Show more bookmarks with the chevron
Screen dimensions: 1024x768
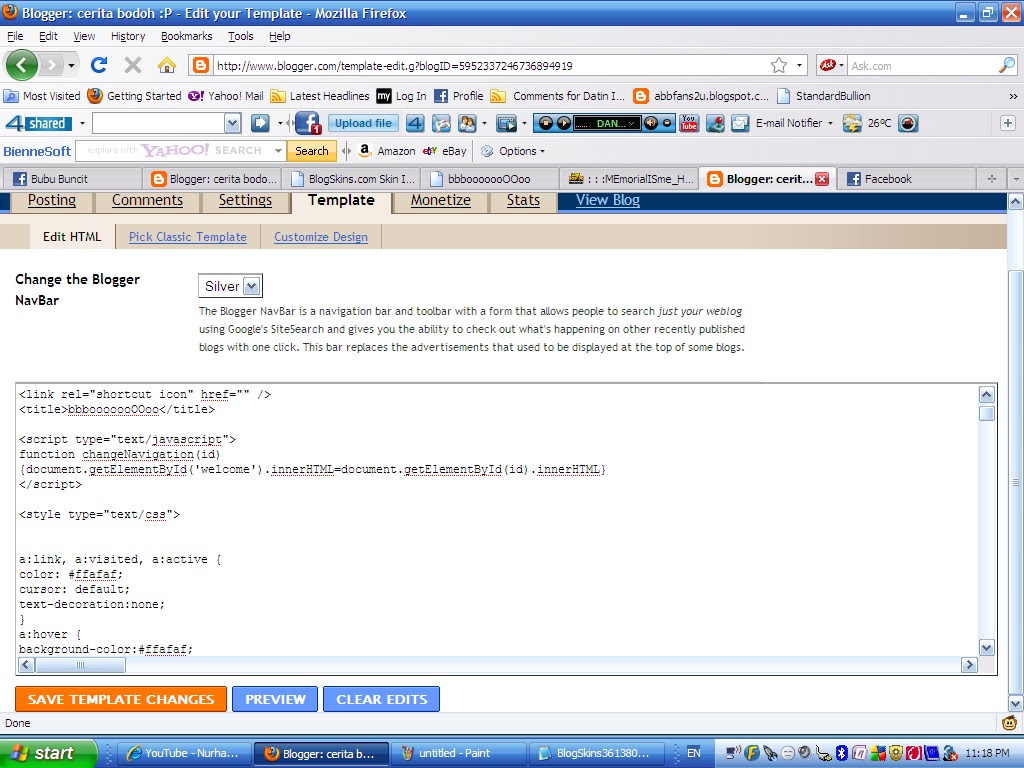tap(1012, 96)
